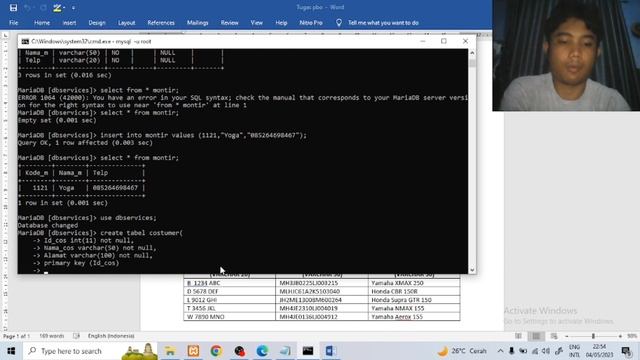Click 'W 7890 MNO' cell in Word table
The image size is (640, 360).
(229, 317)
